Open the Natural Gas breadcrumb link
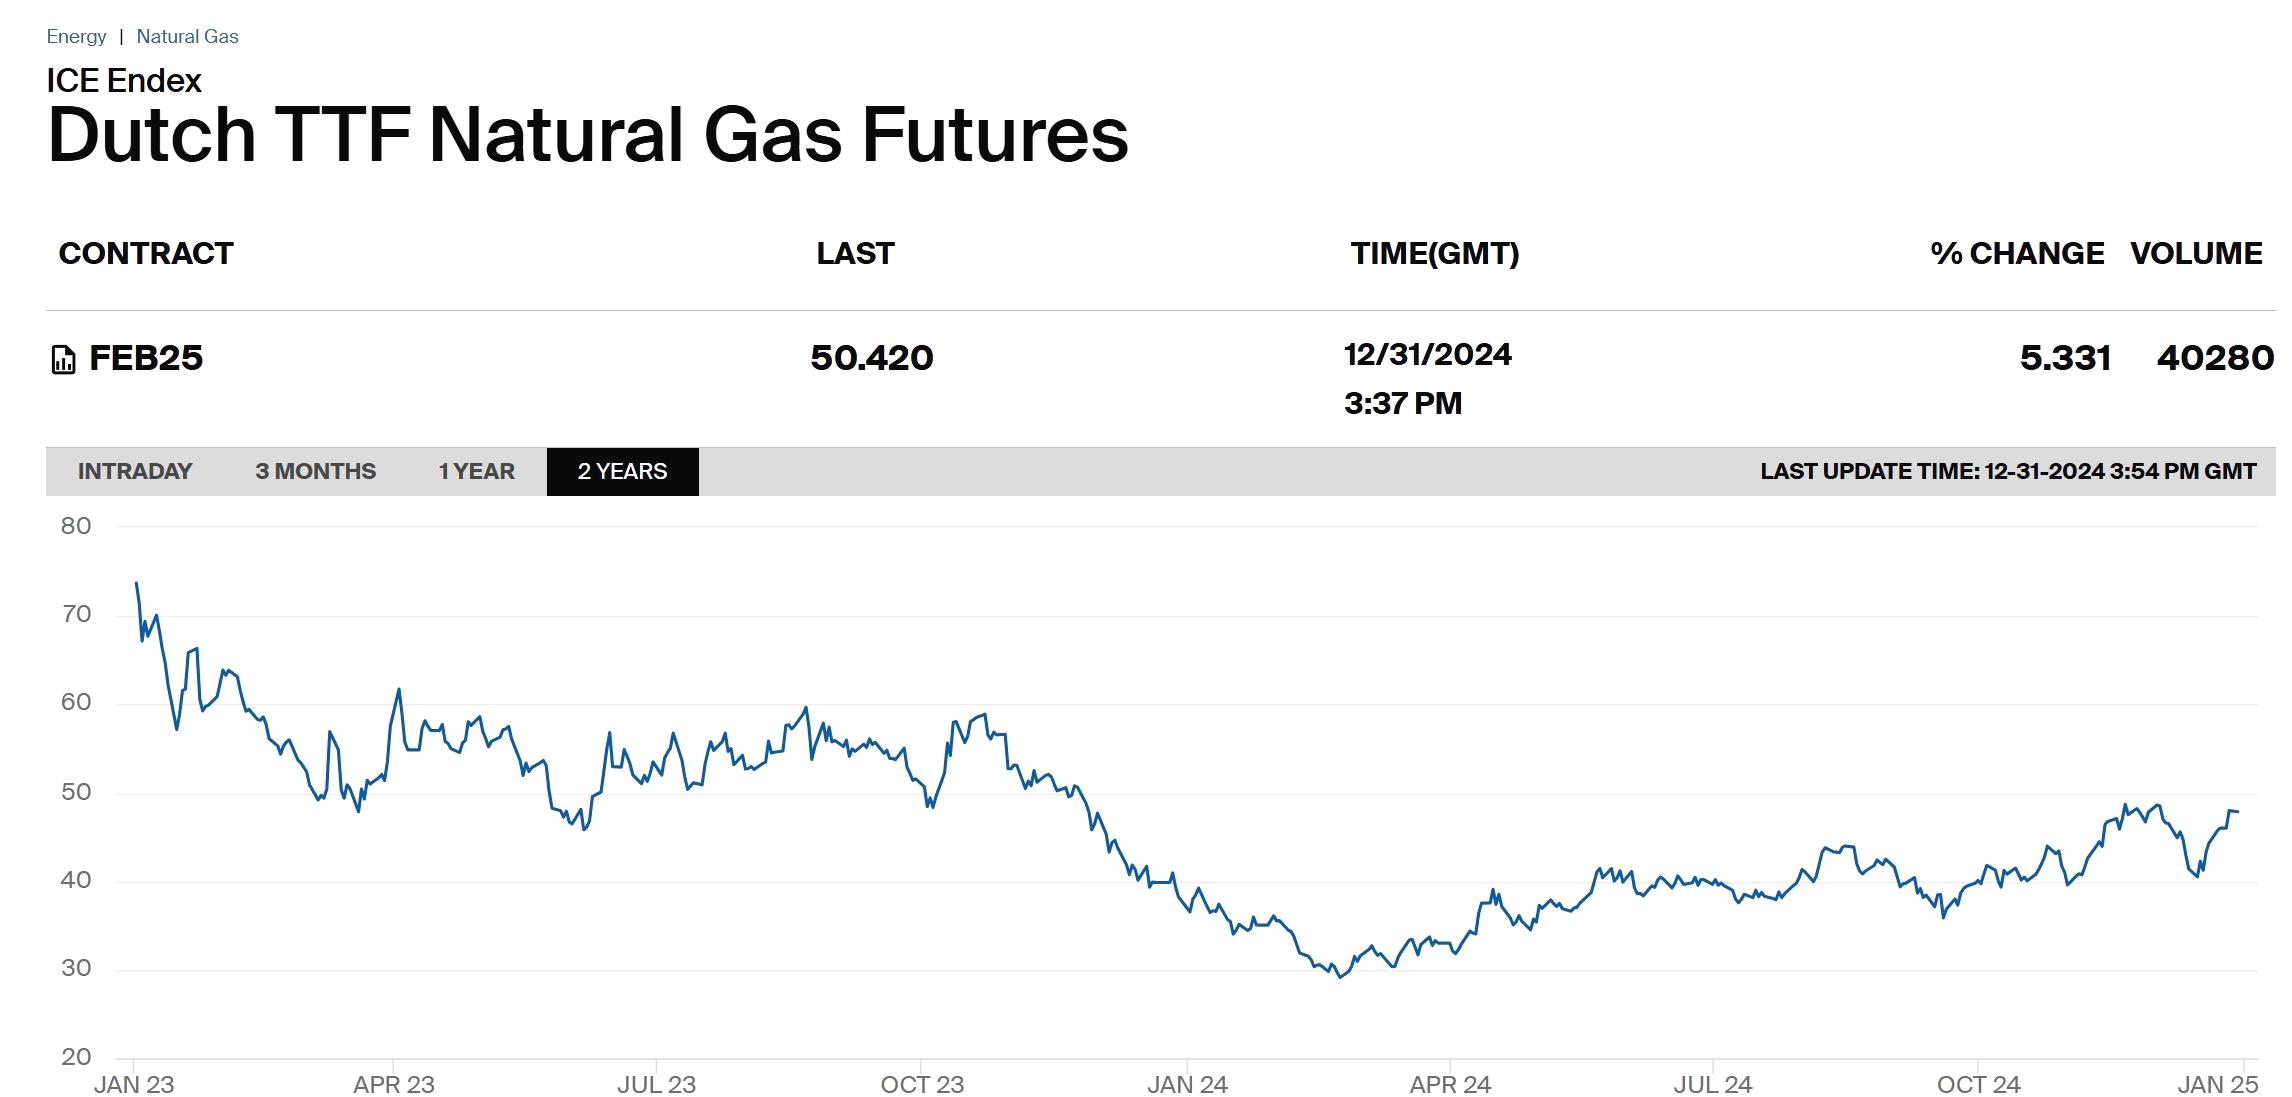Image resolution: width=2292 pixels, height=1097 pixels. 187,37
